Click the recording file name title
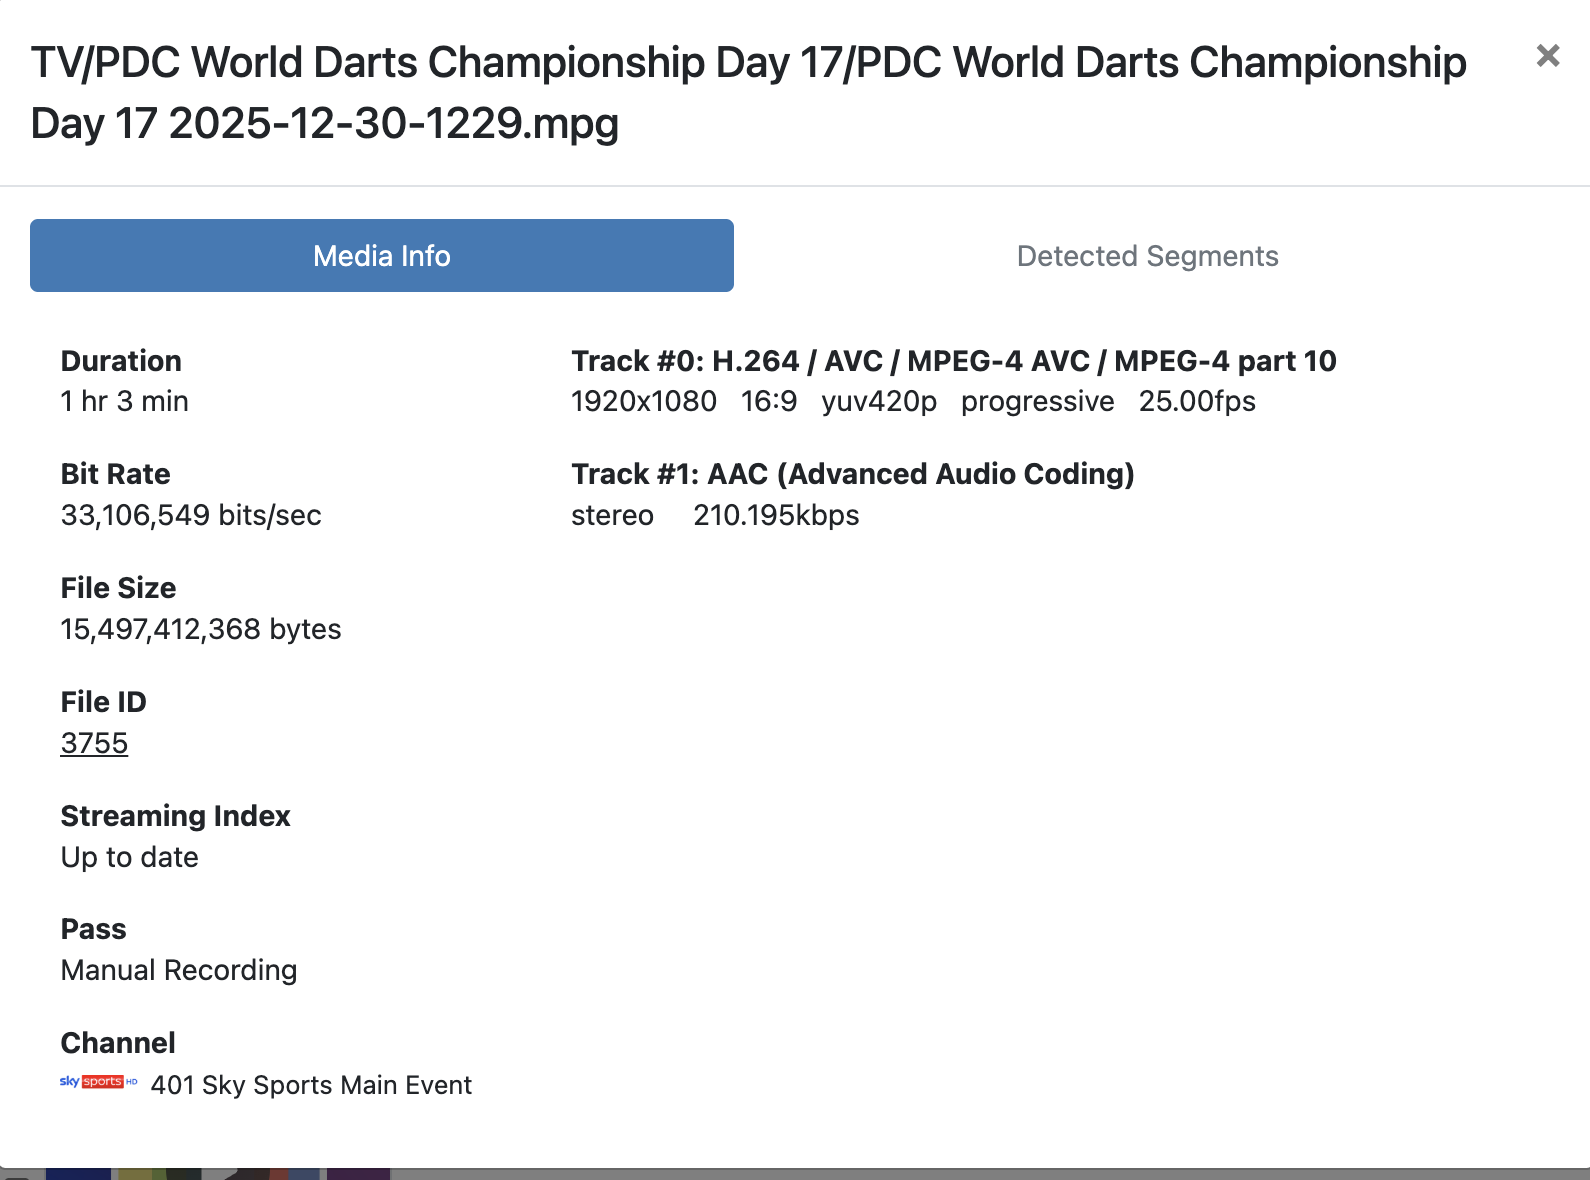 pyautogui.click(x=748, y=93)
